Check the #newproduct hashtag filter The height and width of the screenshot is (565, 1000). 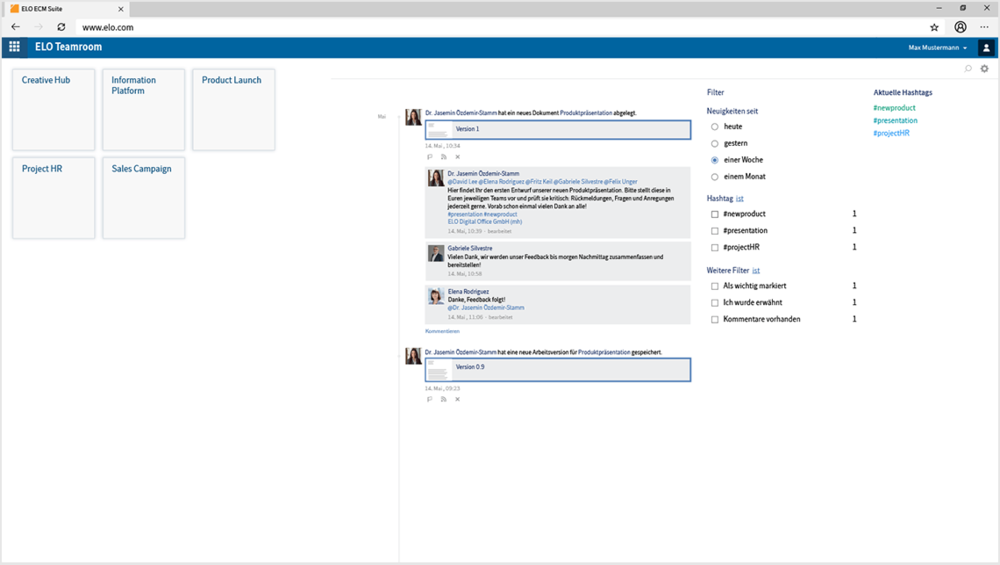pos(714,214)
